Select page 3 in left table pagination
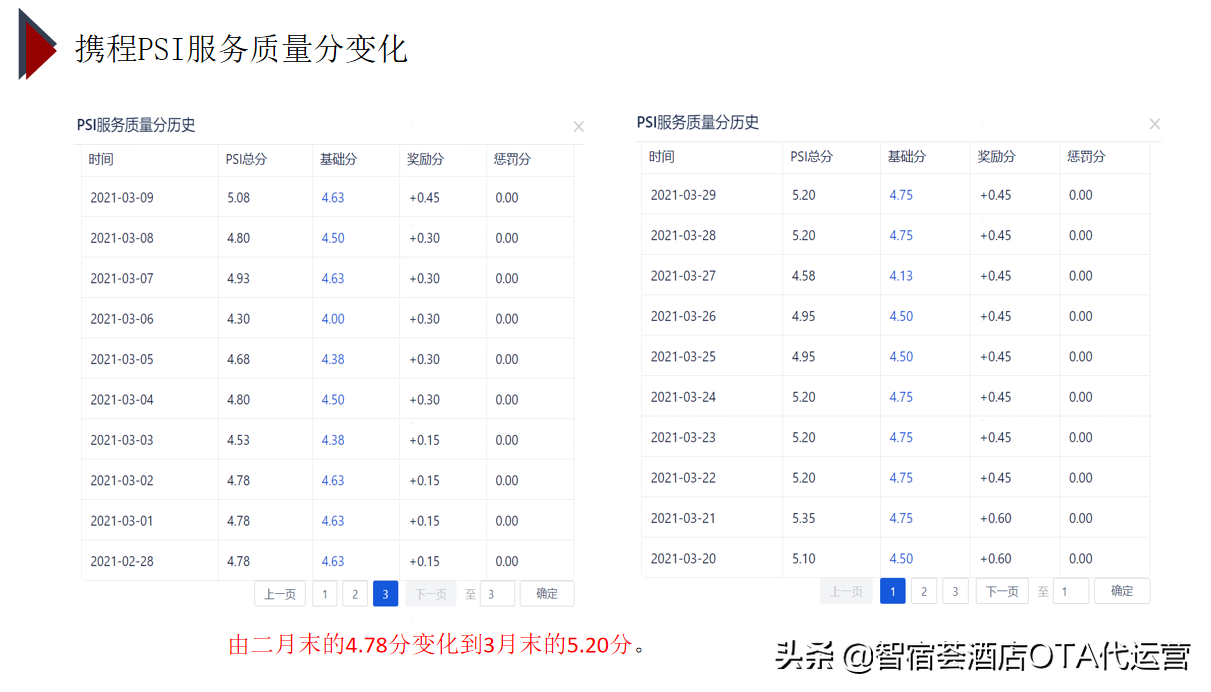Viewport: 1211px width, 692px height. [386, 594]
